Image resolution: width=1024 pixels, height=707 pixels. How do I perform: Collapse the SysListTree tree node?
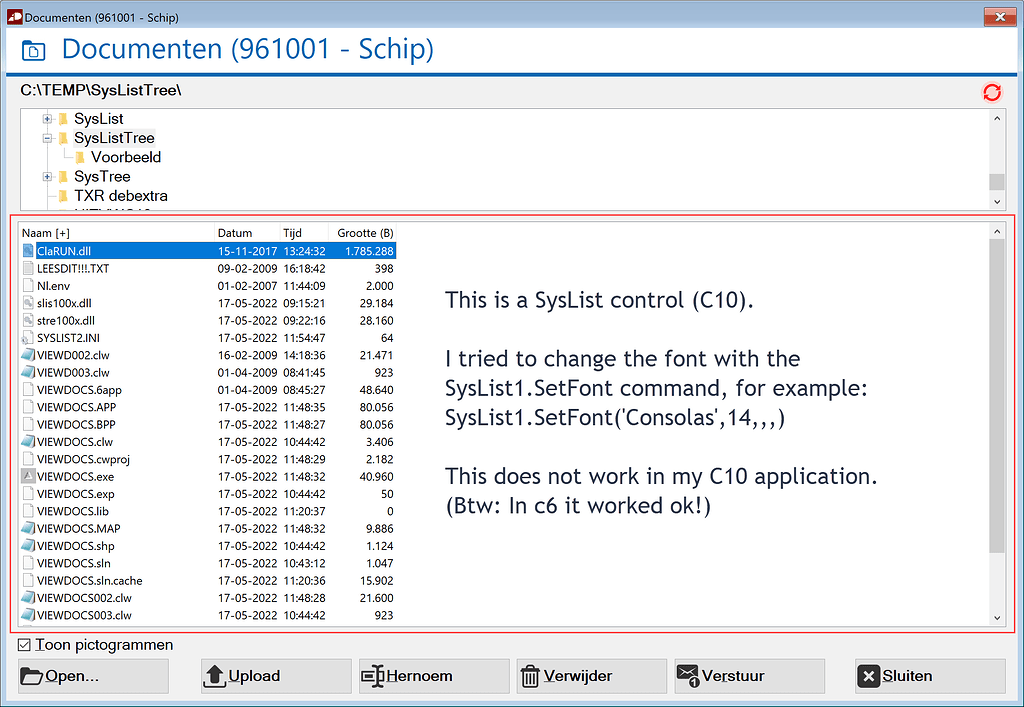tap(47, 138)
